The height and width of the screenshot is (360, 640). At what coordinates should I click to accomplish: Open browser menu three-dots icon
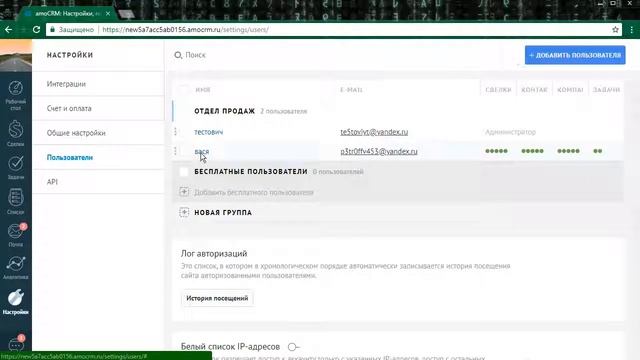tap(631, 29)
